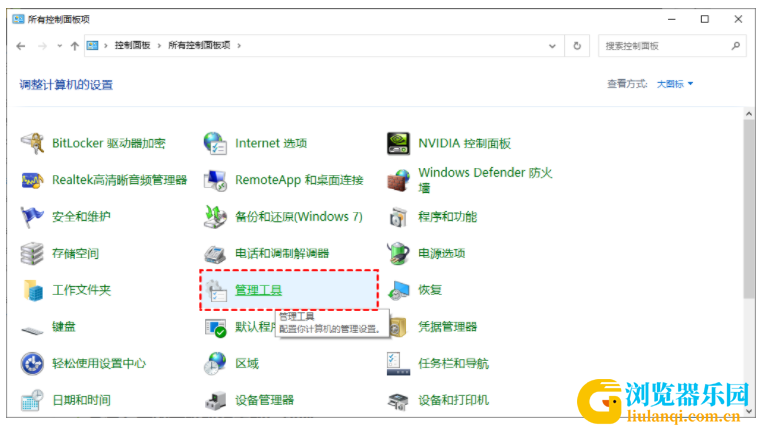Open BitLocker 驱动器加密 icon
This screenshot has width=763, height=426.
click(33, 143)
